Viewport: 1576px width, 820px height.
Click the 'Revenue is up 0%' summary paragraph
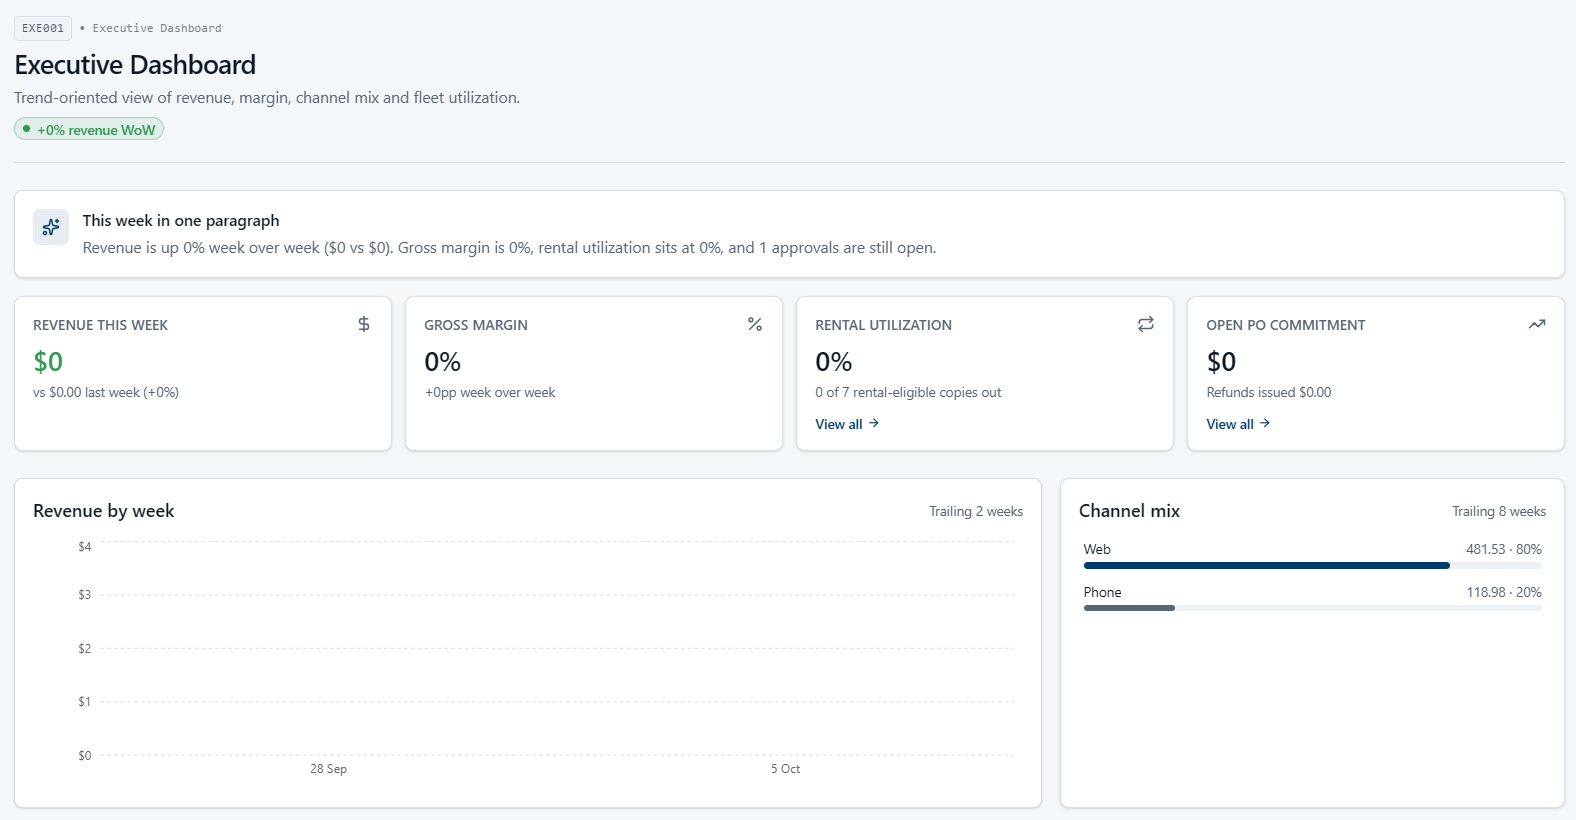tap(509, 248)
